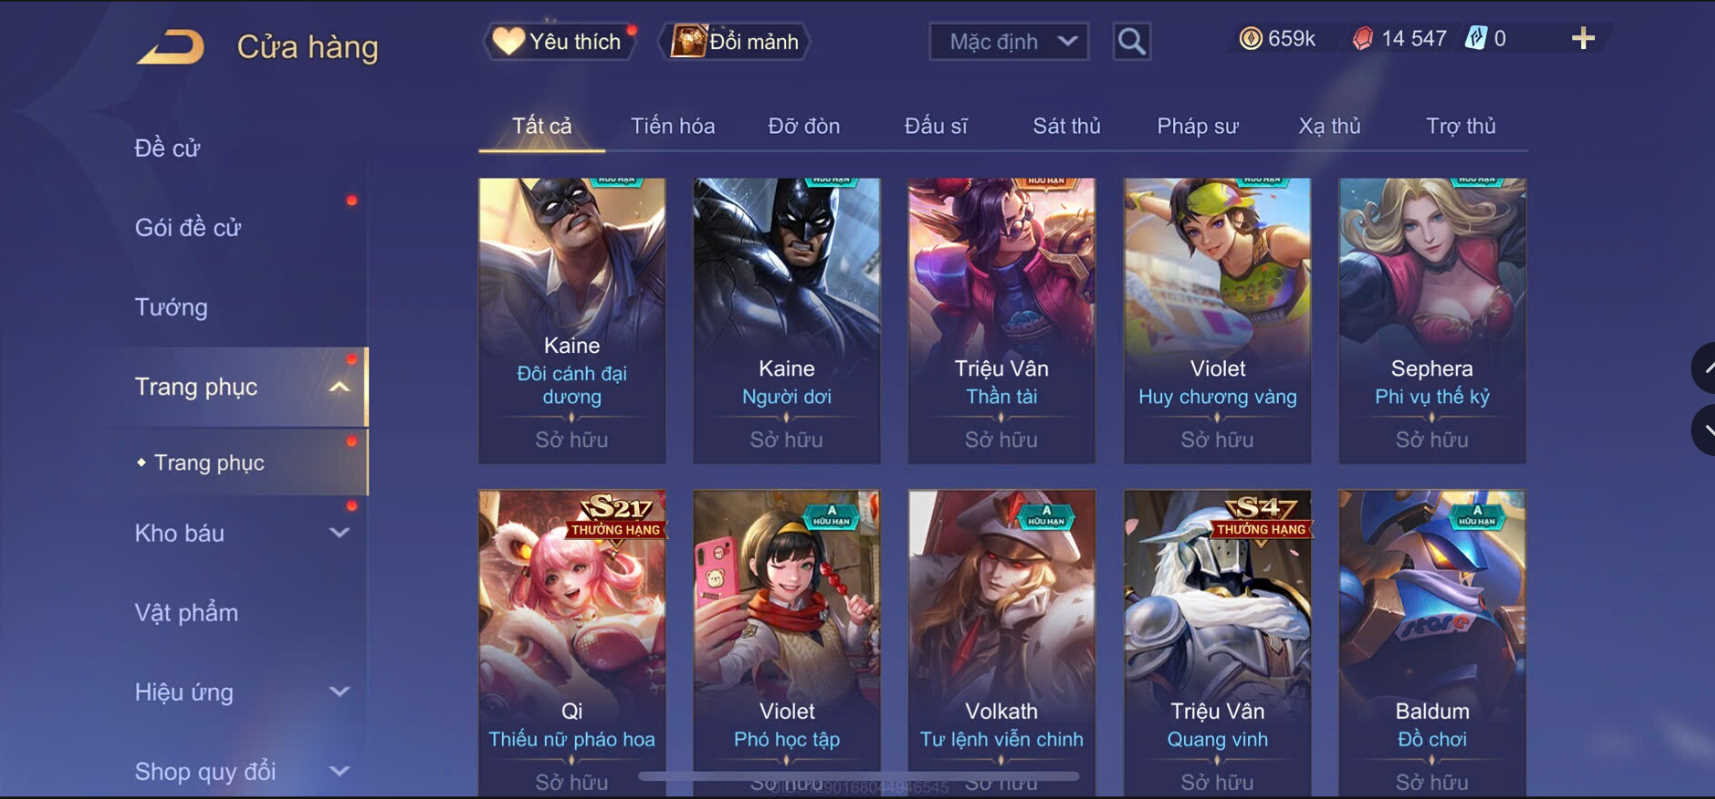Select the Violet Huy chương vàng skin
The height and width of the screenshot is (799, 1715).
(1217, 320)
